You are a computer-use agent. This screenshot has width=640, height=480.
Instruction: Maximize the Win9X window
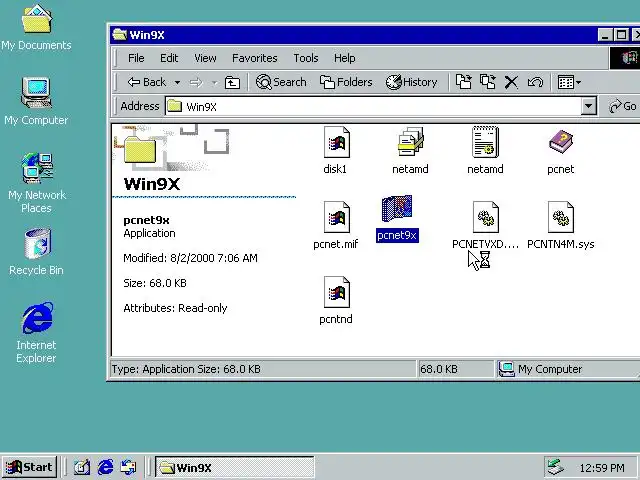pyautogui.click(x=621, y=35)
